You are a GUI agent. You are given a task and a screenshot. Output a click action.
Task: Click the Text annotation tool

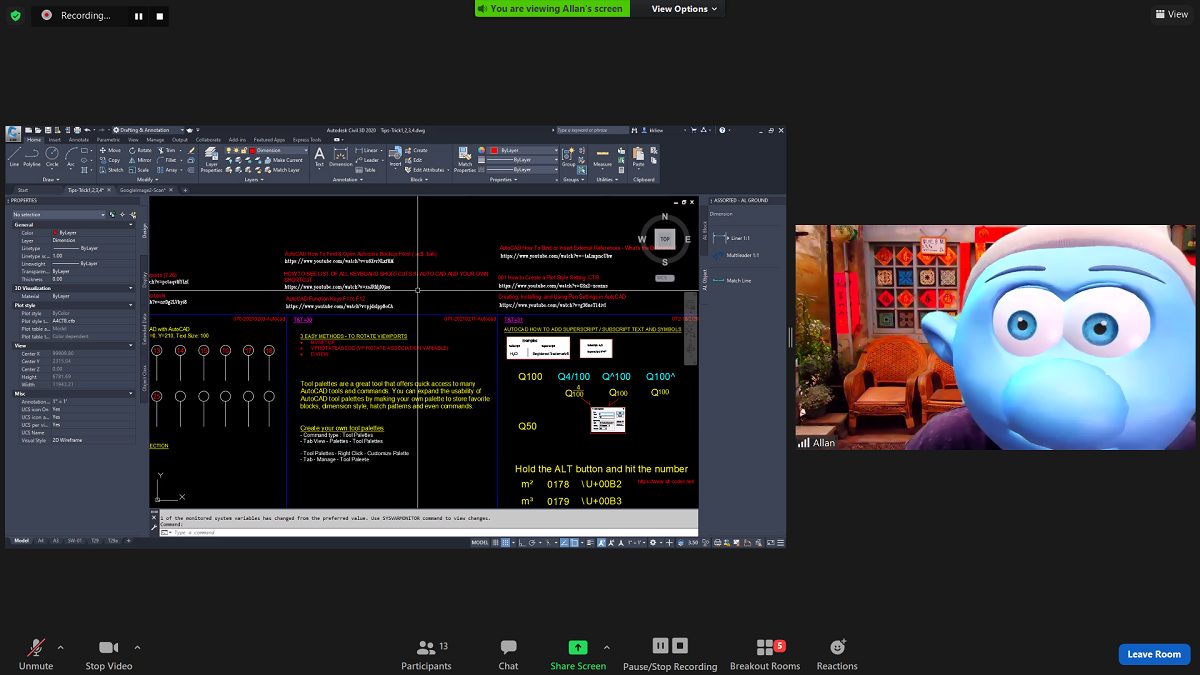tap(319, 158)
